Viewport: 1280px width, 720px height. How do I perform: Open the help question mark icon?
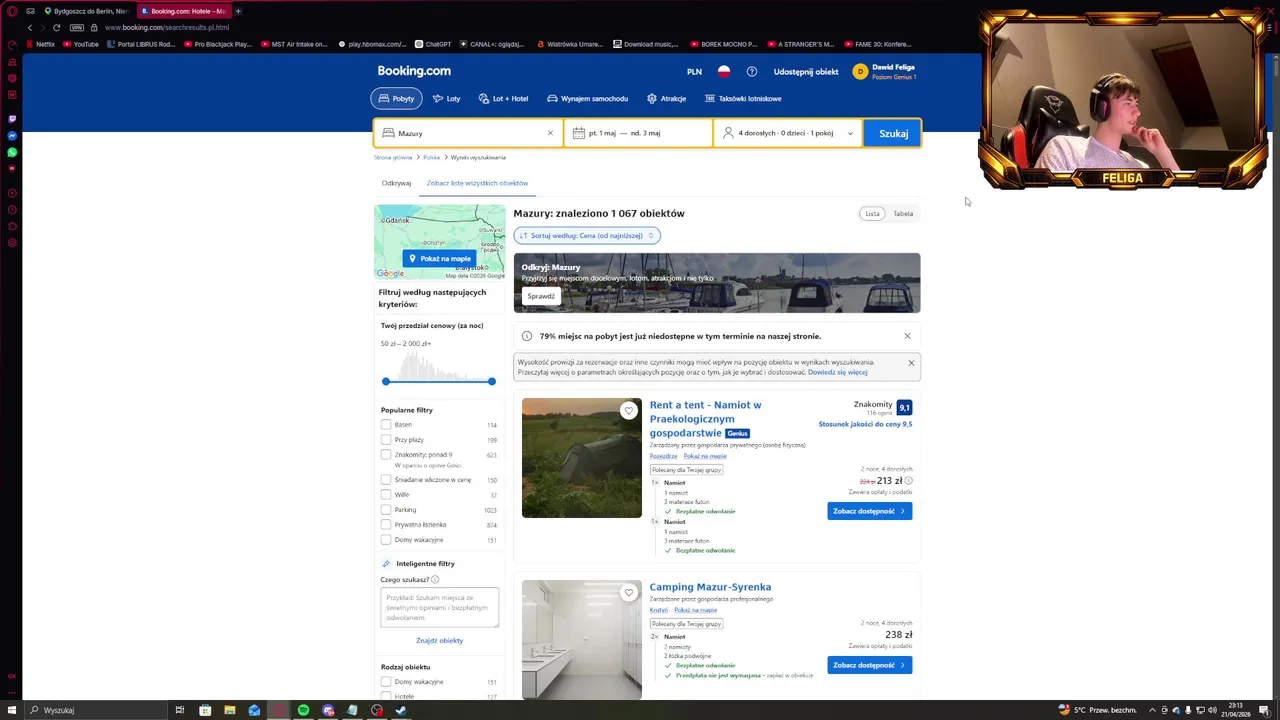click(752, 72)
